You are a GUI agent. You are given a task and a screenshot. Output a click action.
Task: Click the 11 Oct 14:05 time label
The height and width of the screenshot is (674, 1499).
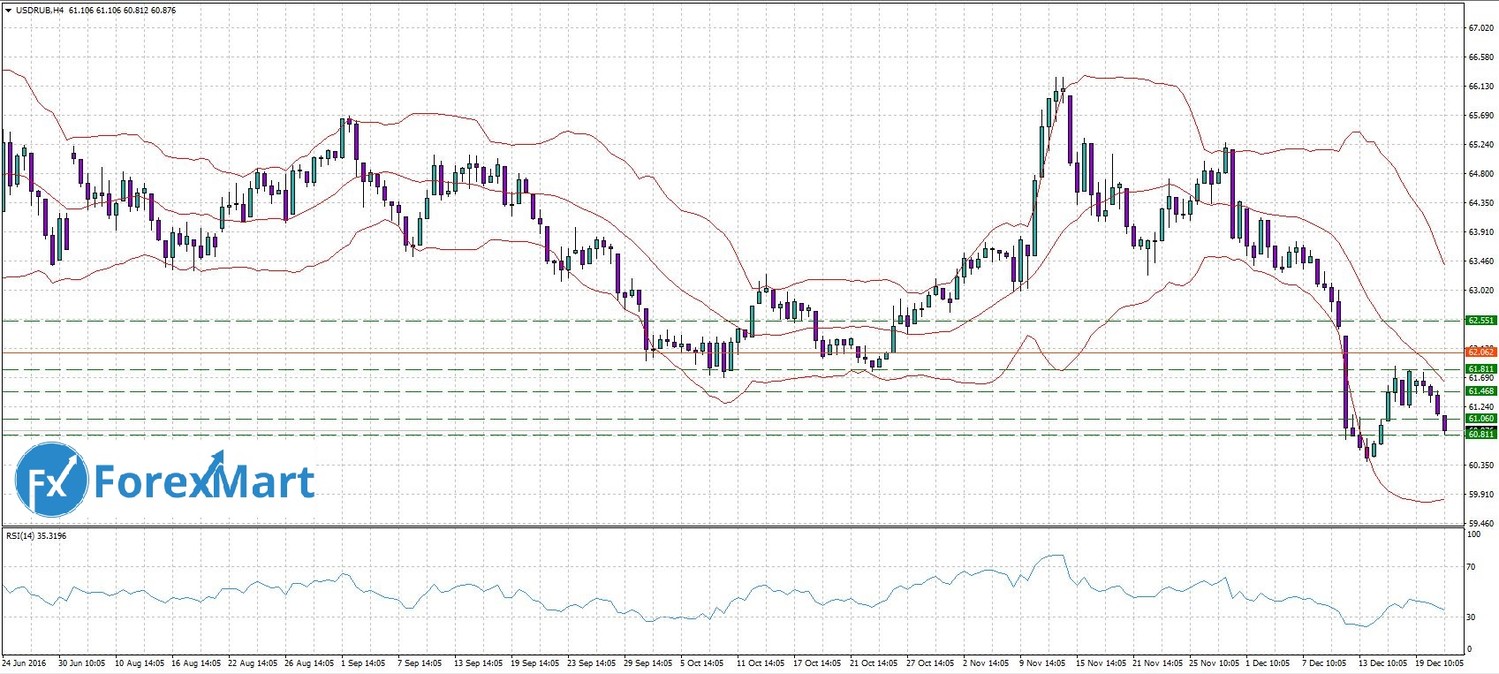[x=761, y=662]
